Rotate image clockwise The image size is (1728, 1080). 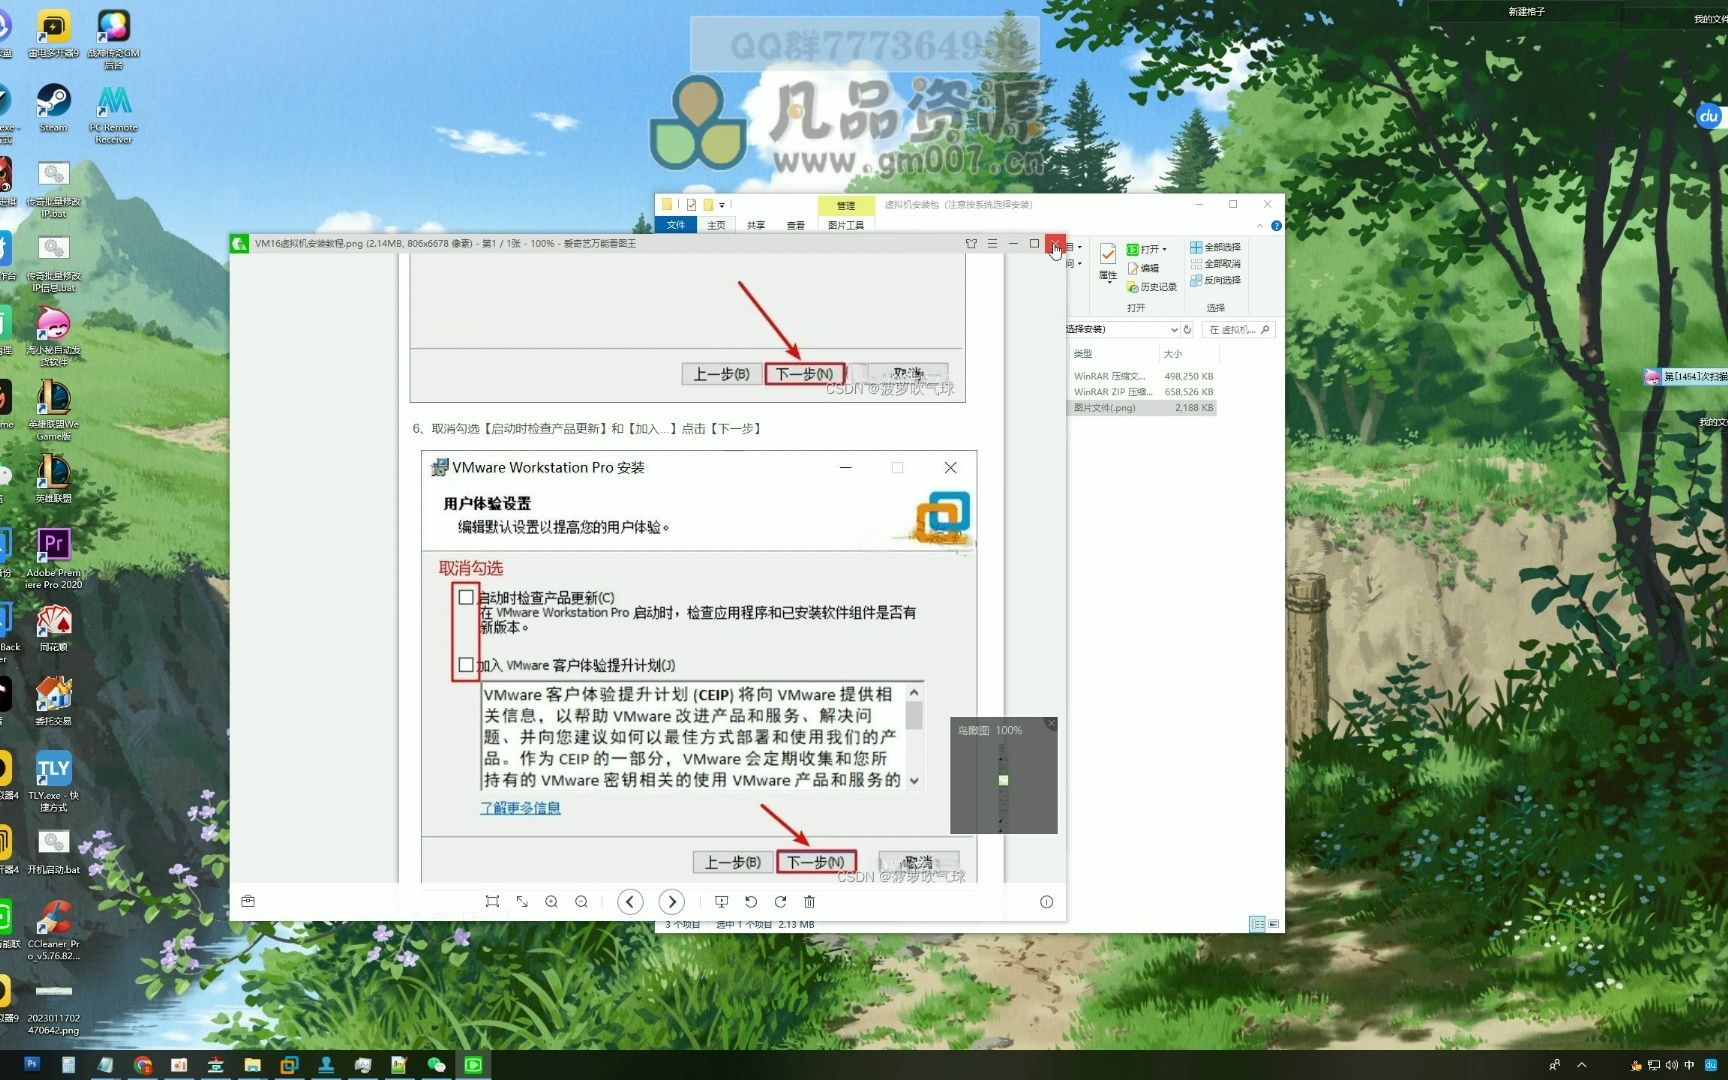(x=780, y=901)
